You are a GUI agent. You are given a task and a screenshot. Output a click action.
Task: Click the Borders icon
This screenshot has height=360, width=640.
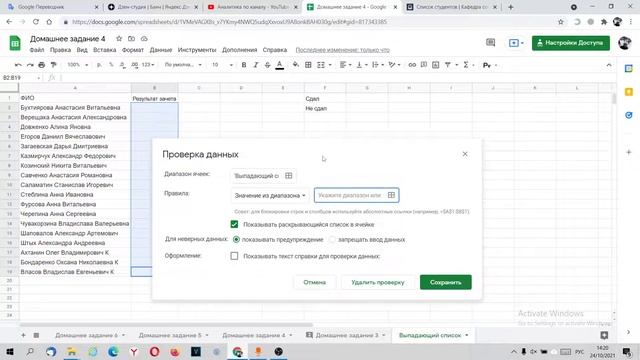pos(308,65)
